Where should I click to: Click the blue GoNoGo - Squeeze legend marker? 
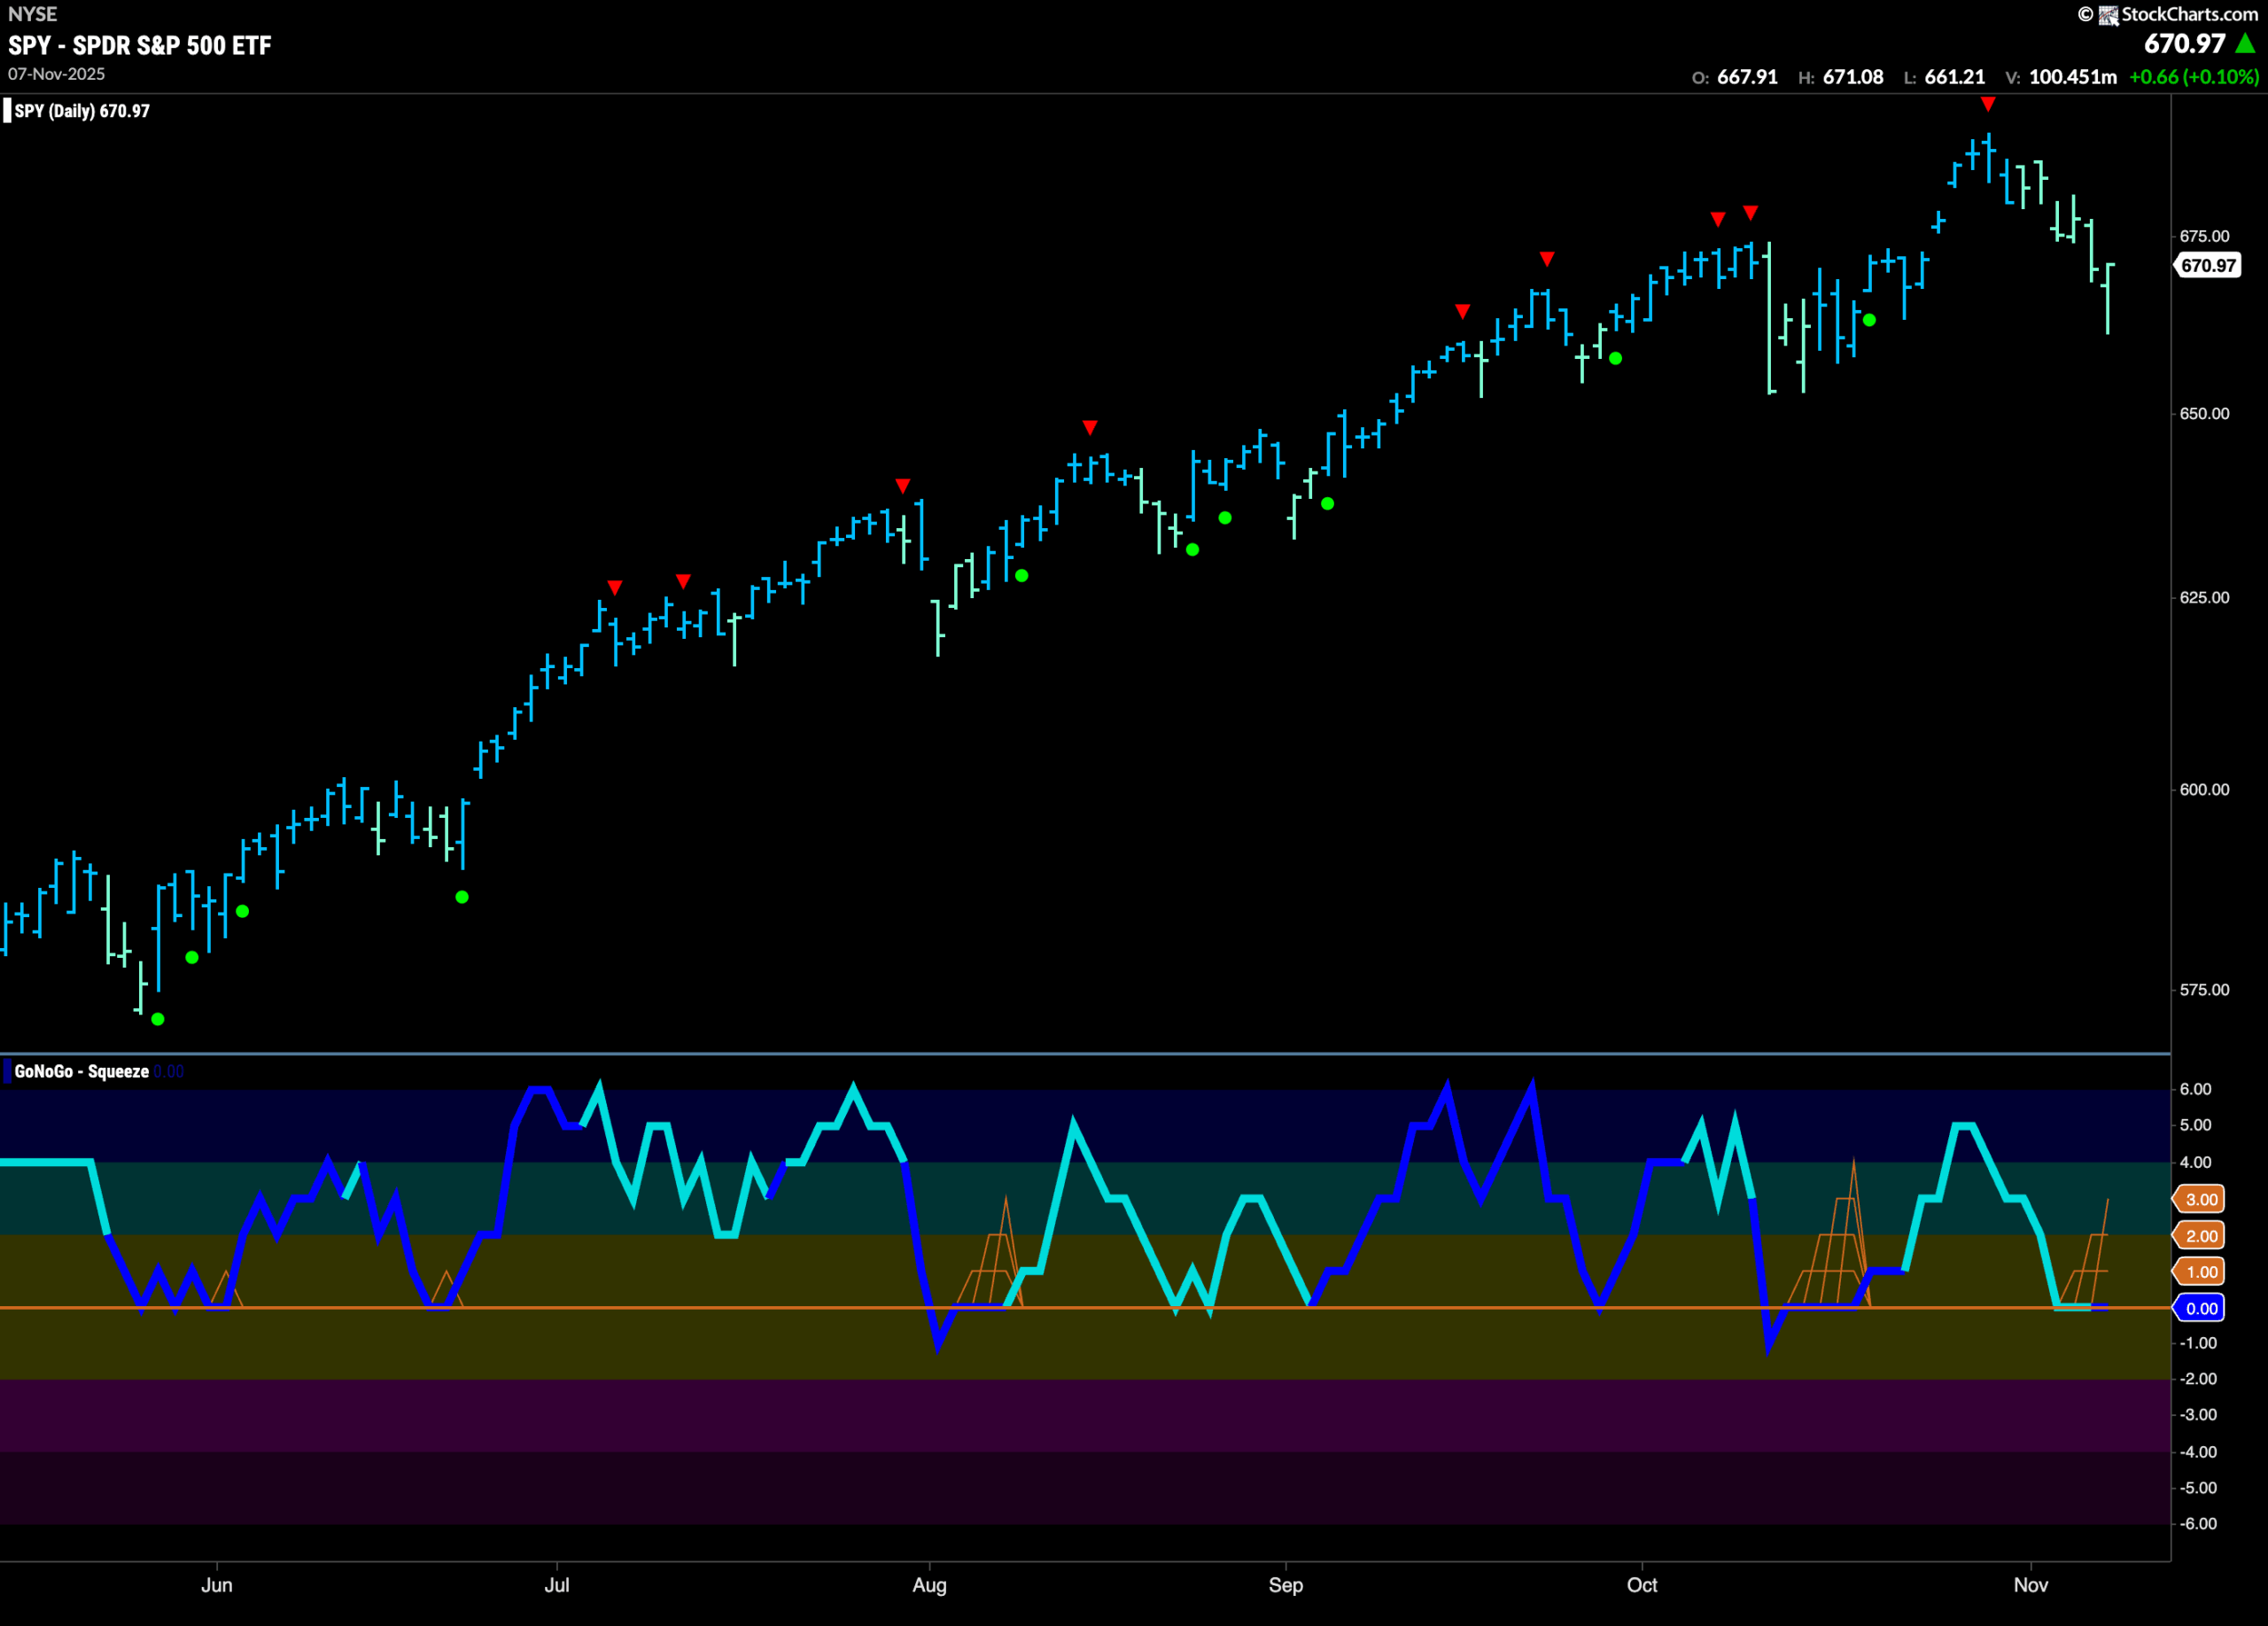pos(7,1071)
